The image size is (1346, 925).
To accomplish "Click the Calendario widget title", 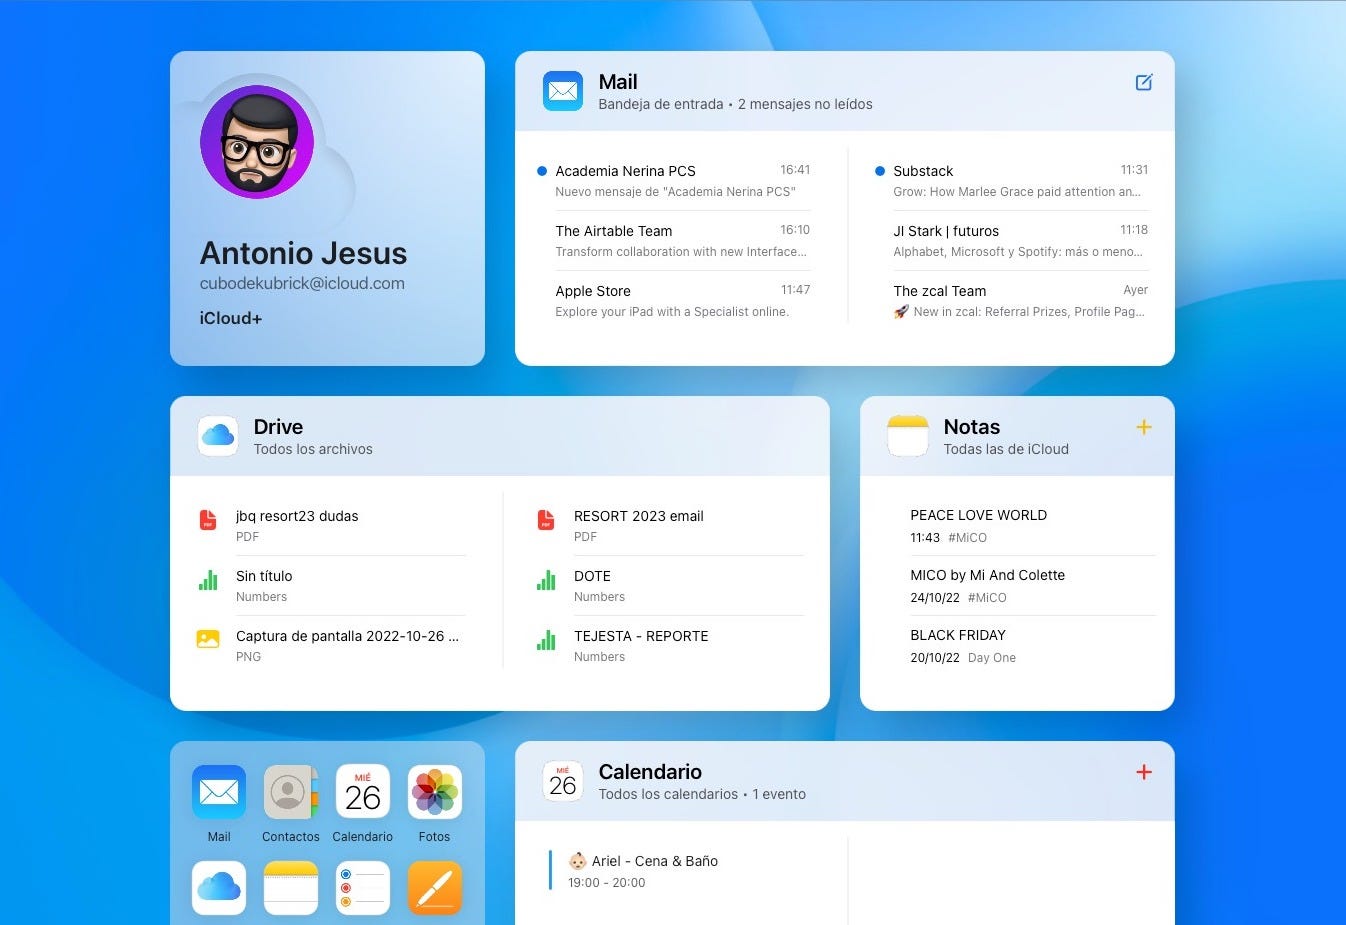I will pyautogui.click(x=650, y=772).
